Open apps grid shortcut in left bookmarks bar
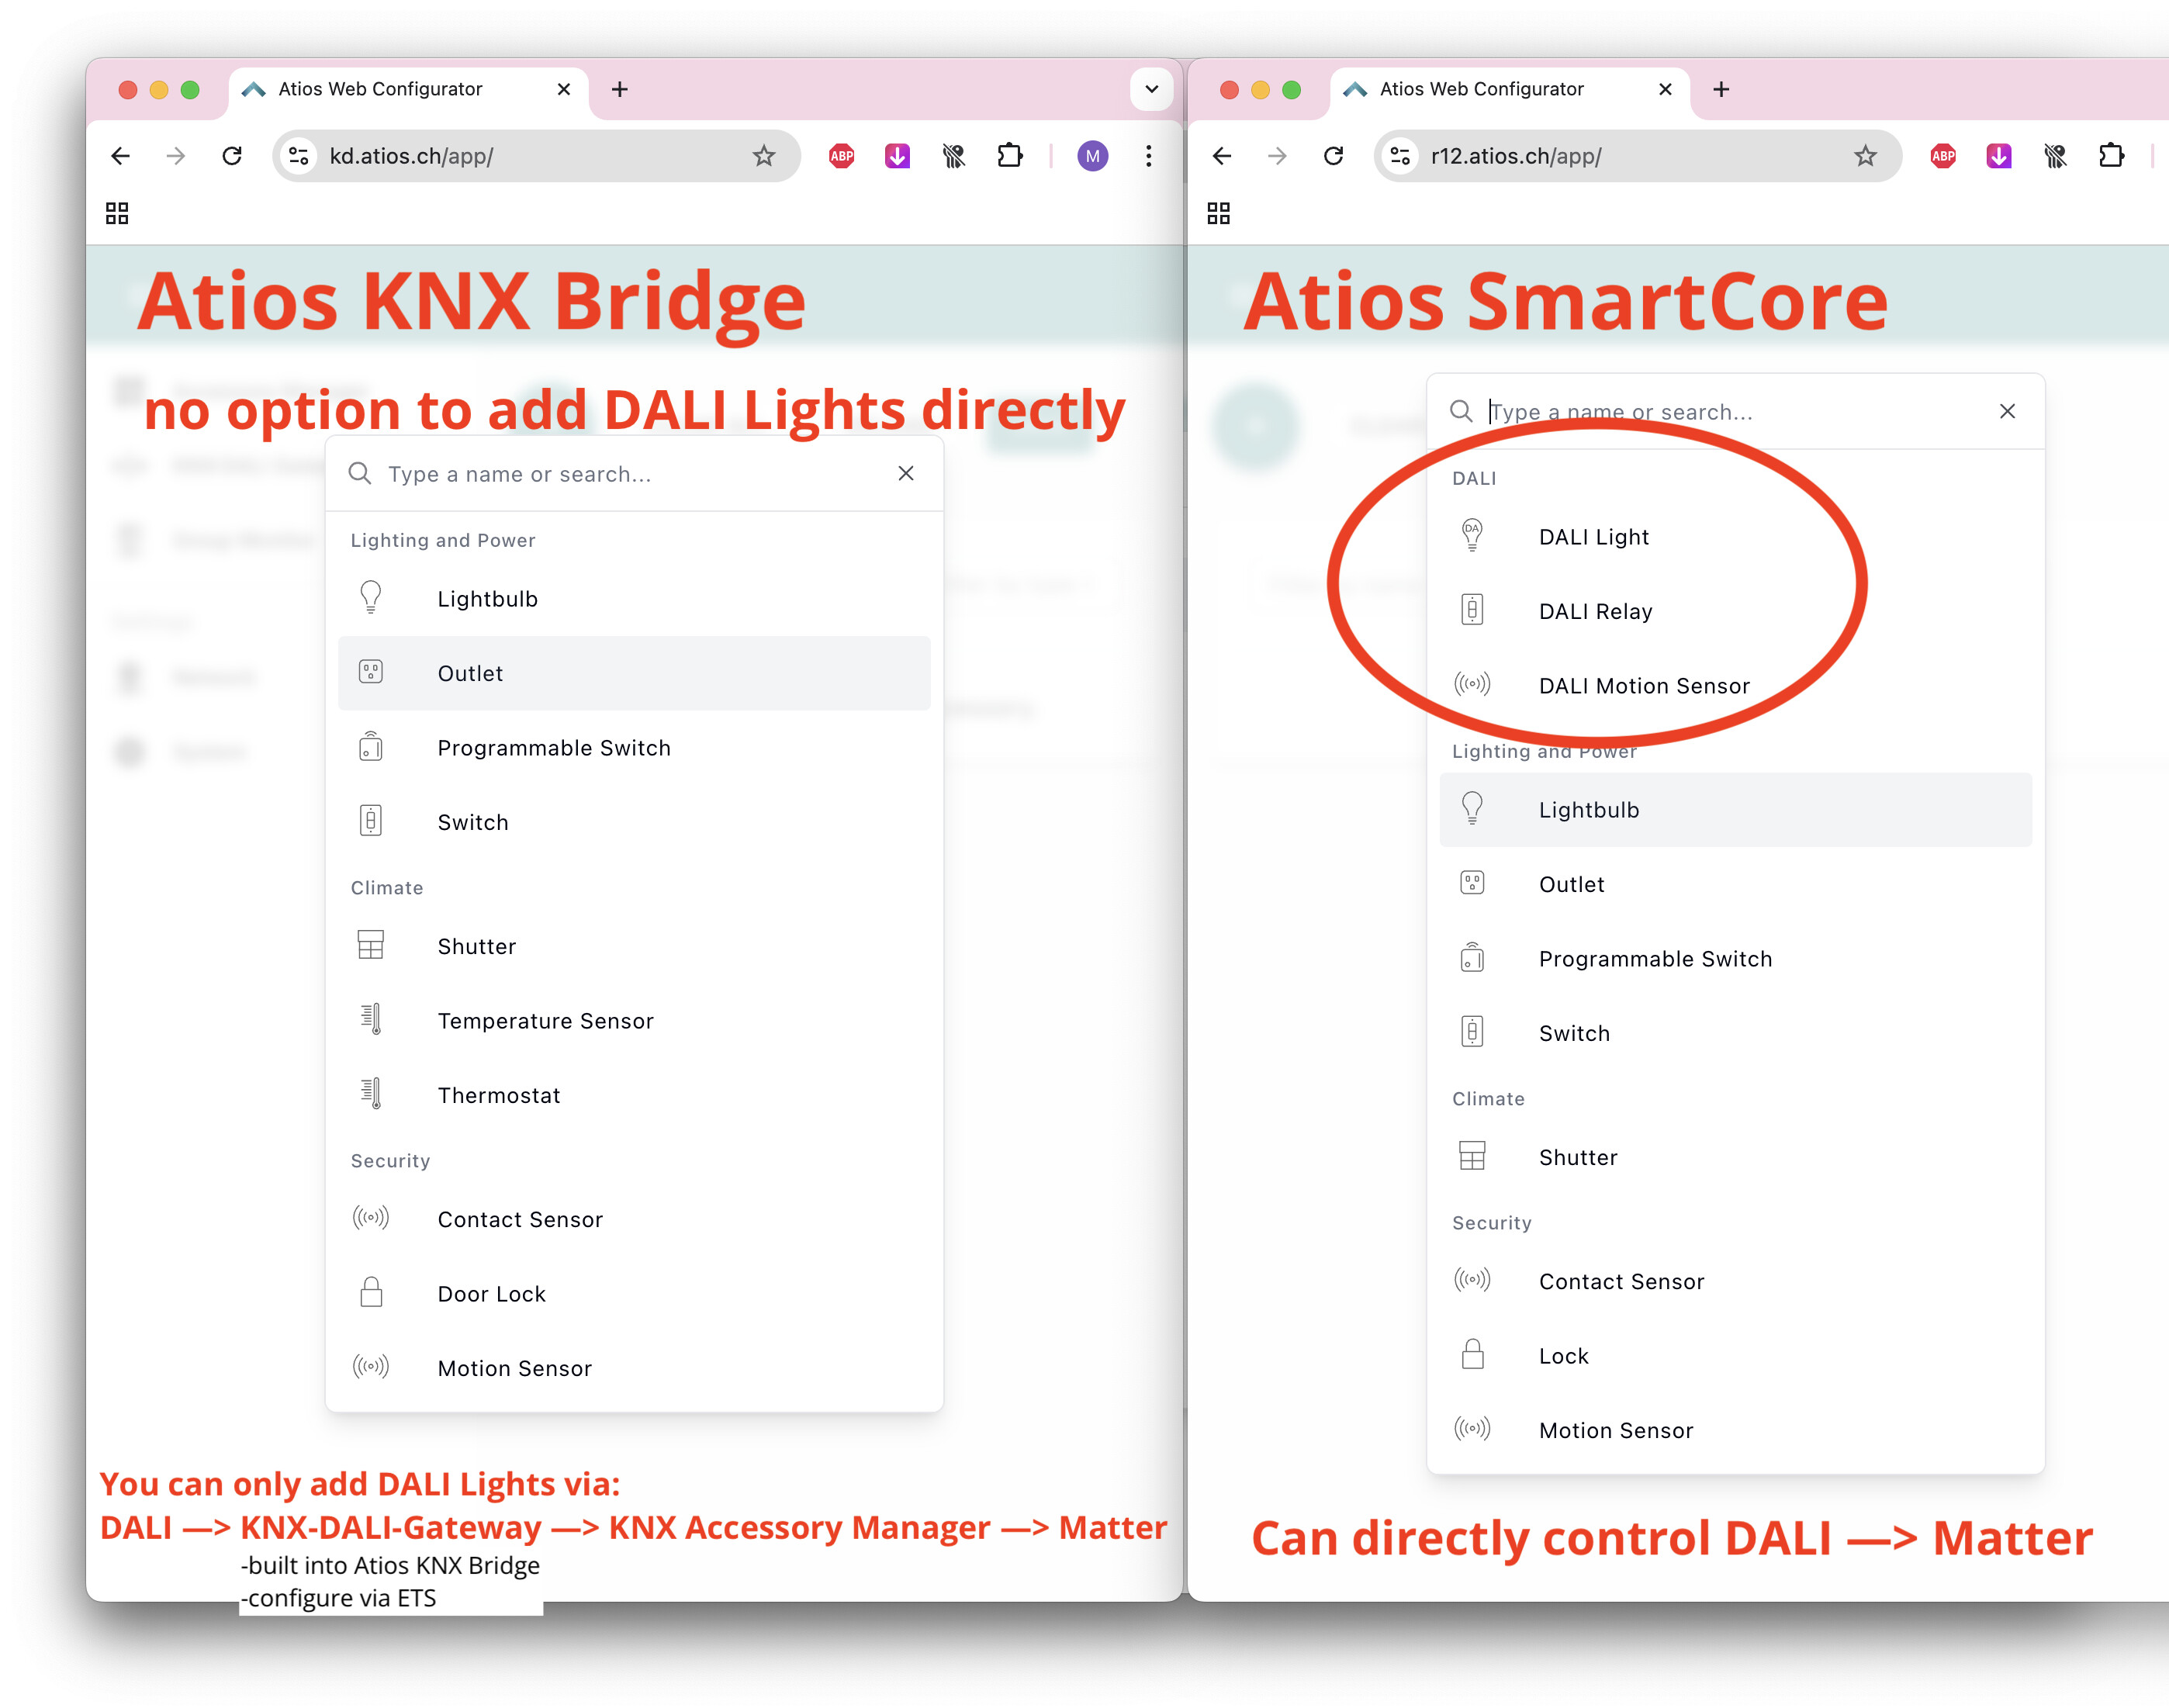The width and height of the screenshot is (2169, 1708). [x=117, y=213]
